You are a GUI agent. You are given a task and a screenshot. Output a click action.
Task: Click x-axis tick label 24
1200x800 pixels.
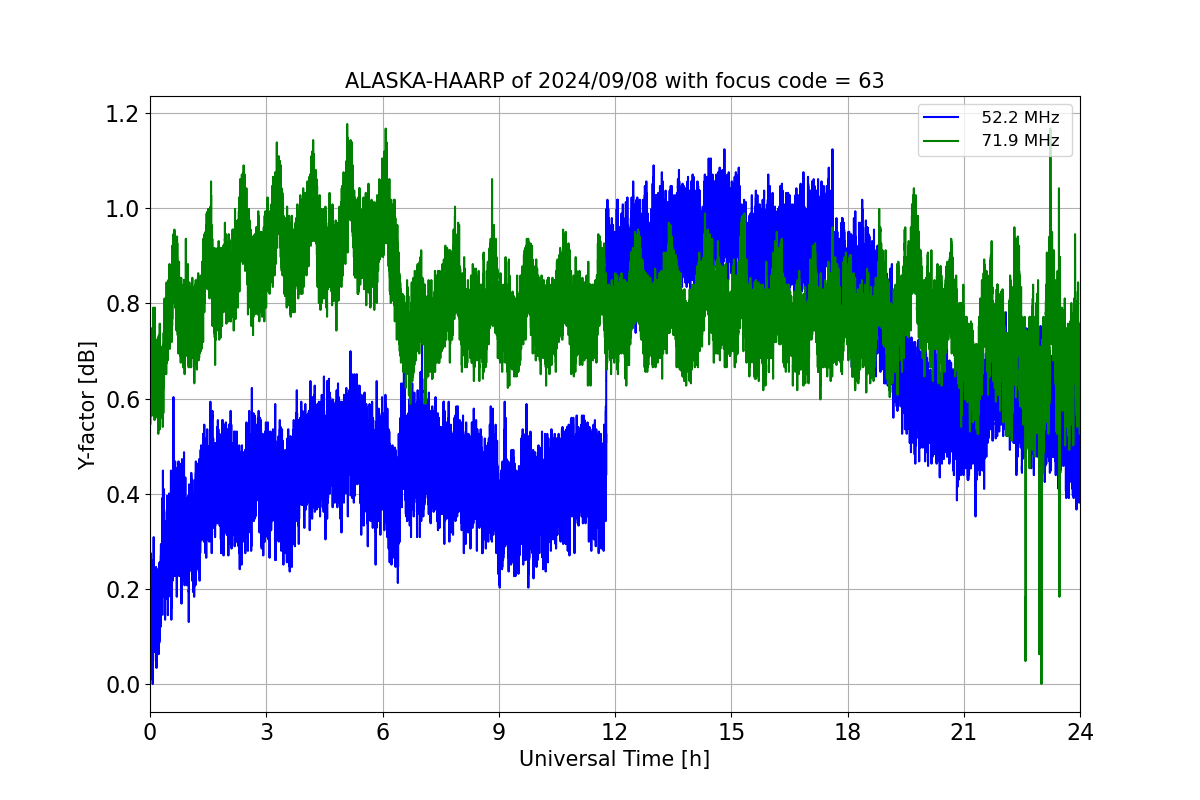coord(1080,732)
